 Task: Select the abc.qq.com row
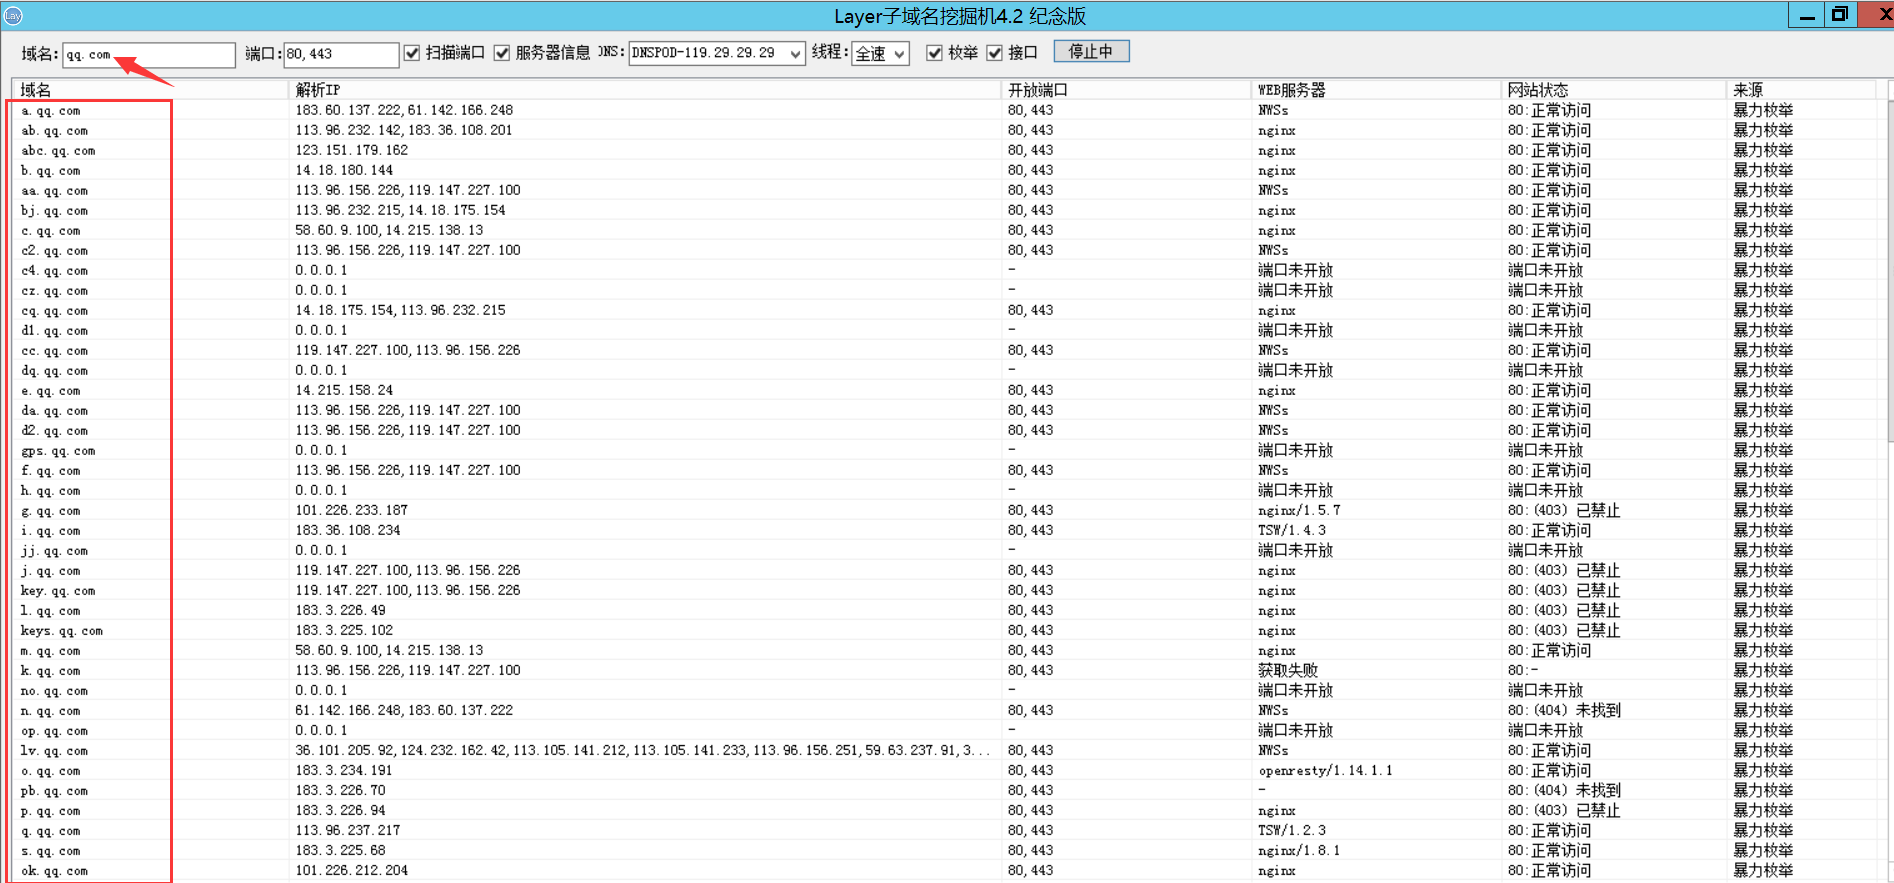coord(945,150)
